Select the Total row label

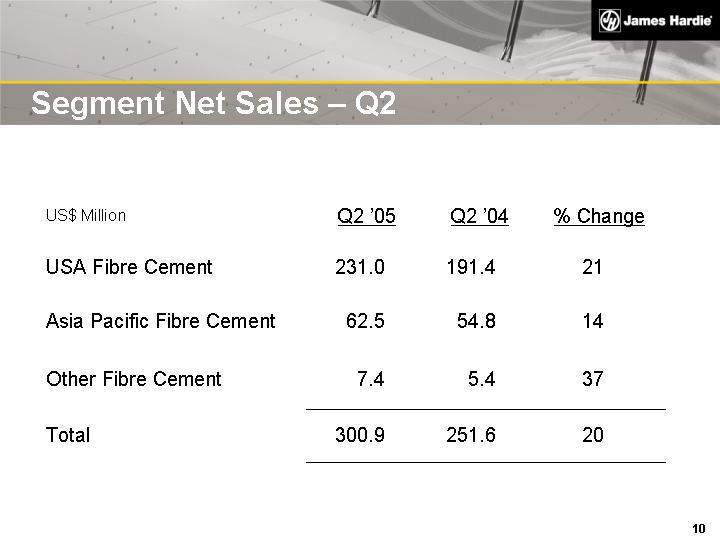68,435
